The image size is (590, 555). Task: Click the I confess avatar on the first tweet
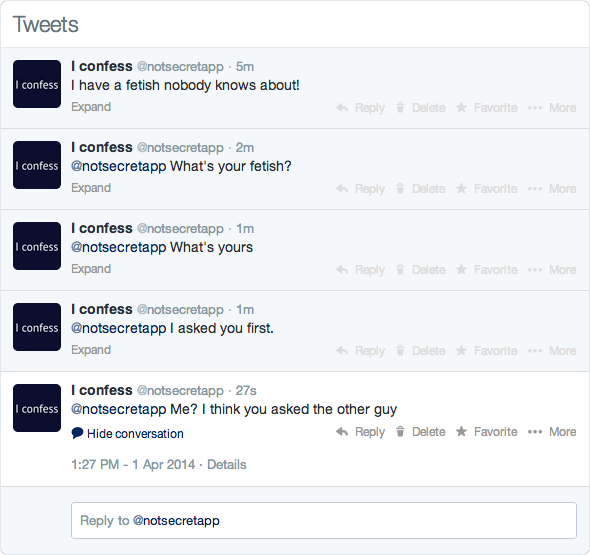coord(37,84)
